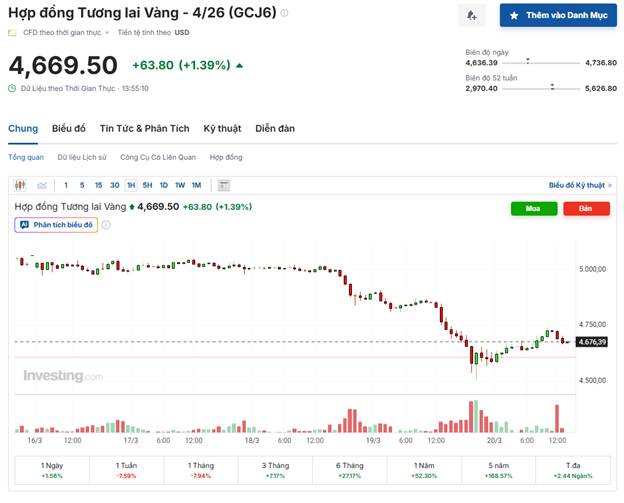Select the 1 Tháng performance period
Screen dimensions: 624x503
201,470
